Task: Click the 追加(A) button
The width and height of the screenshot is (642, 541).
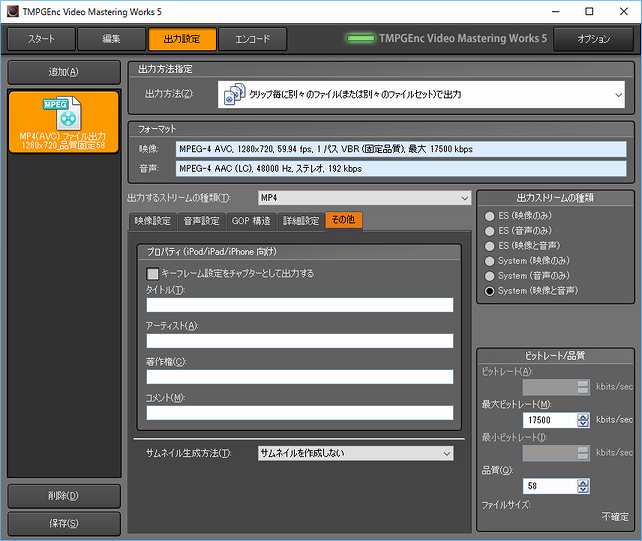Action: tap(64, 72)
